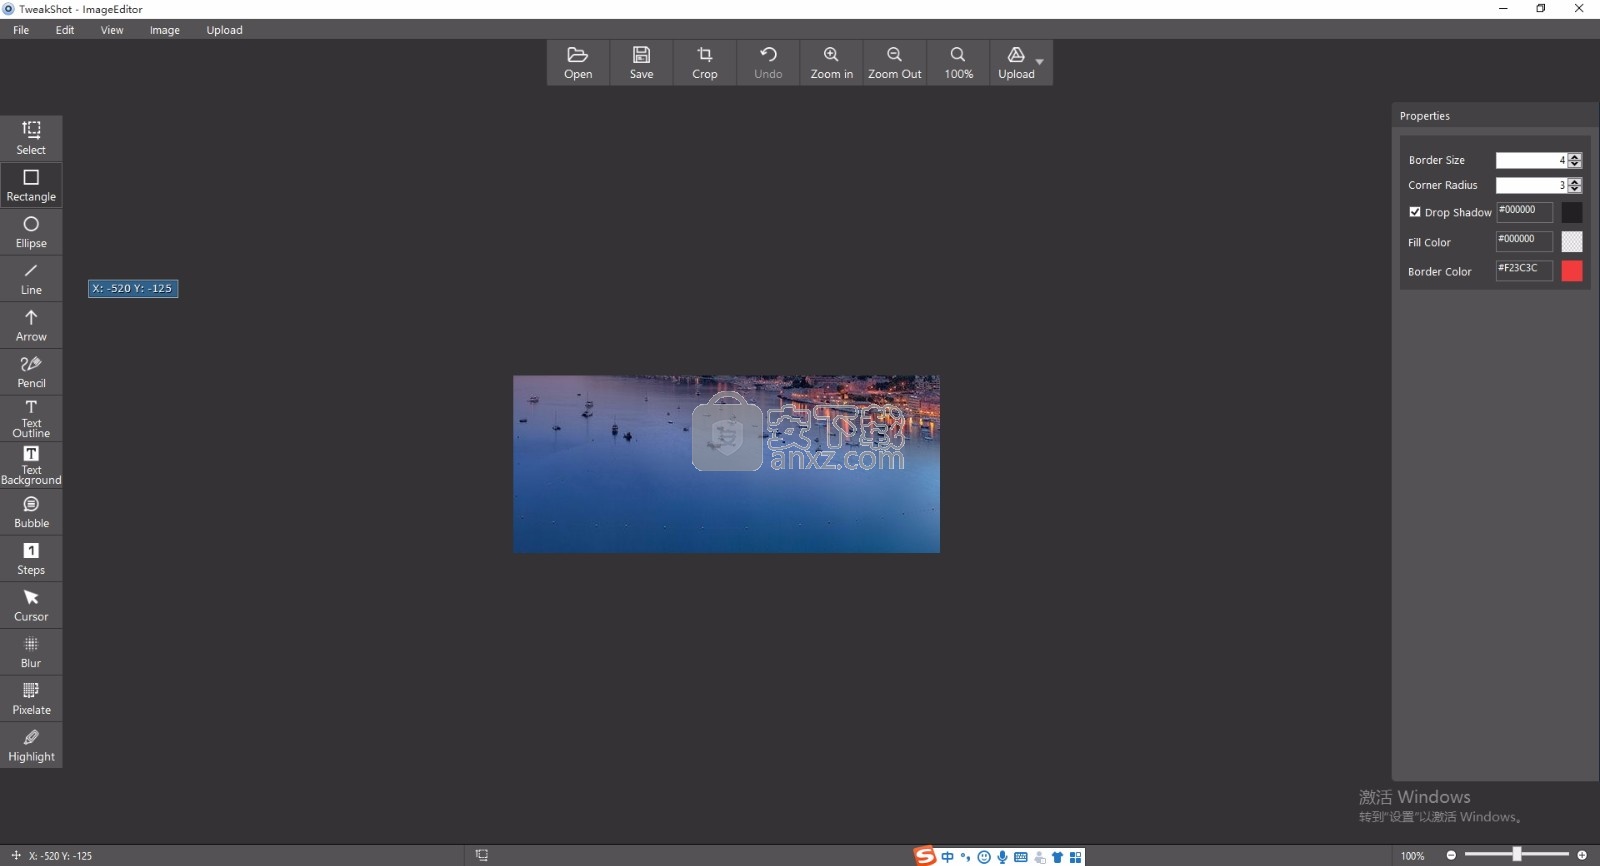Screen dimensions: 1600x866
Task: Zoom in on the canvas
Action: click(831, 63)
